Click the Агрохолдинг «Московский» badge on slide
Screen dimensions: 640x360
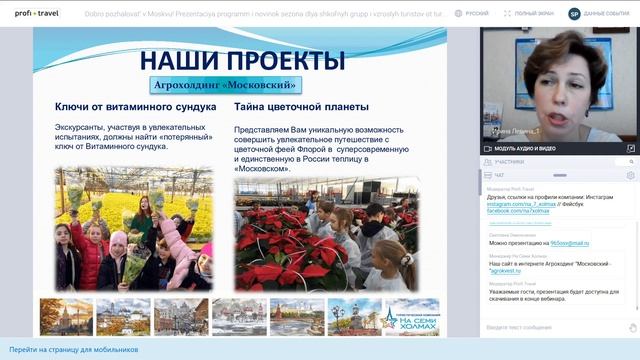tap(225, 85)
